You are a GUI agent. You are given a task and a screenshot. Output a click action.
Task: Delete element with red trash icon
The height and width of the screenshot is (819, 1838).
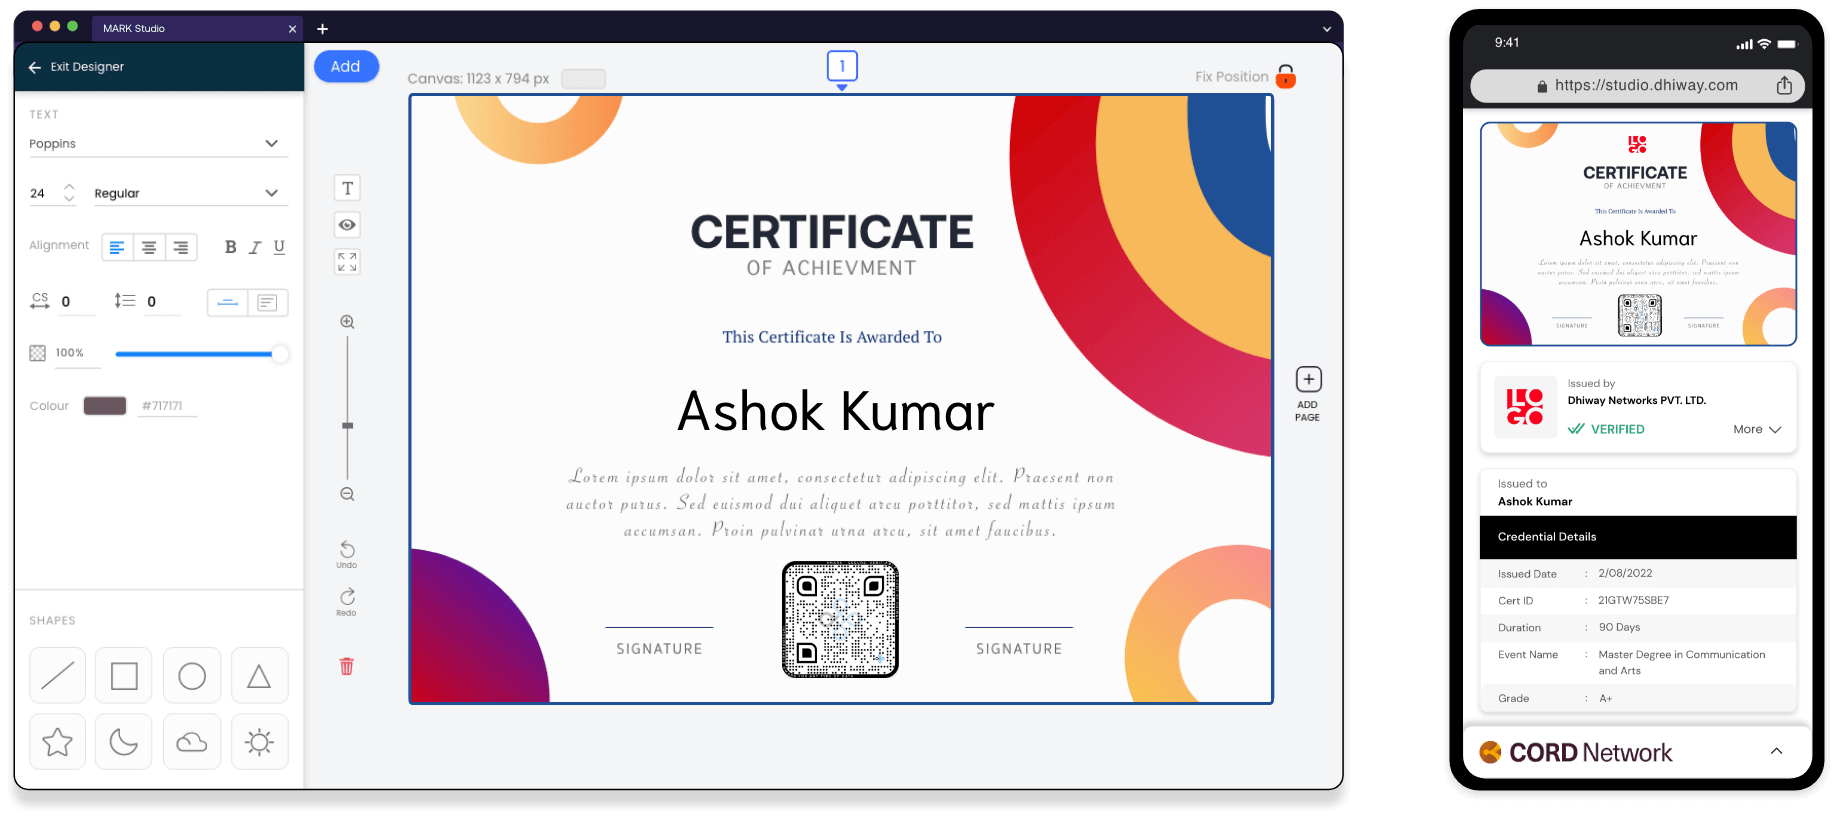point(347,666)
